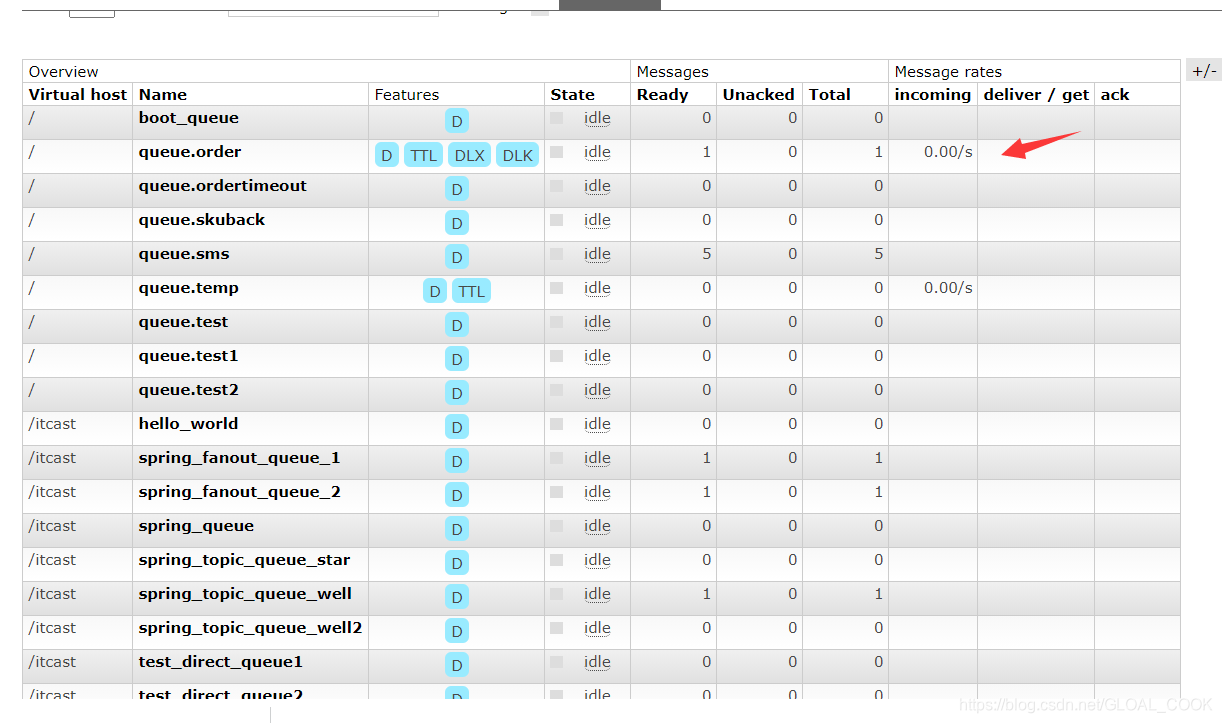1222x723 pixels.
Task: Click the D badge of spring_topic_queue_star
Action: coord(457,563)
